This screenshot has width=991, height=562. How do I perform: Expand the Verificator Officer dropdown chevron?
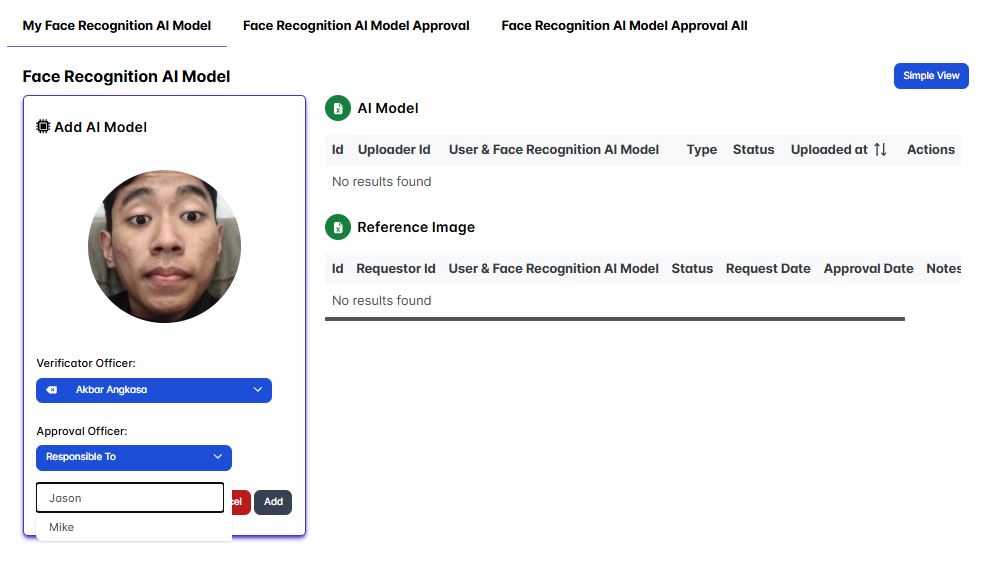coord(257,390)
